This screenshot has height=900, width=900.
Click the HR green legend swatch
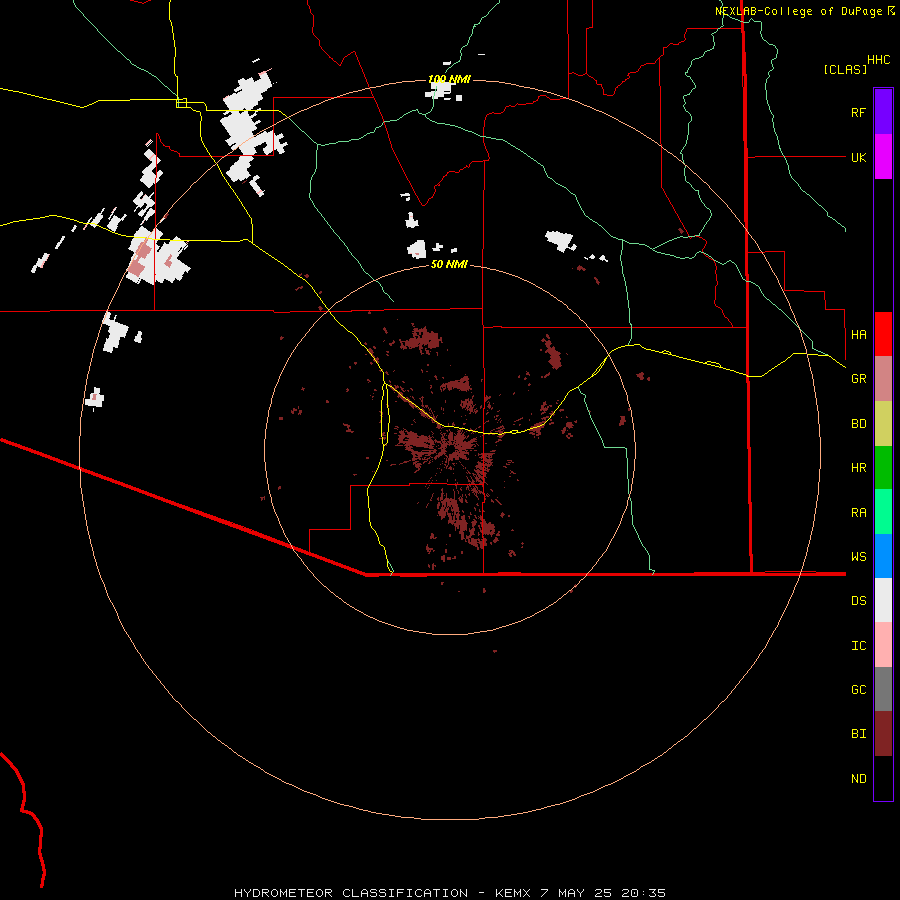click(883, 468)
